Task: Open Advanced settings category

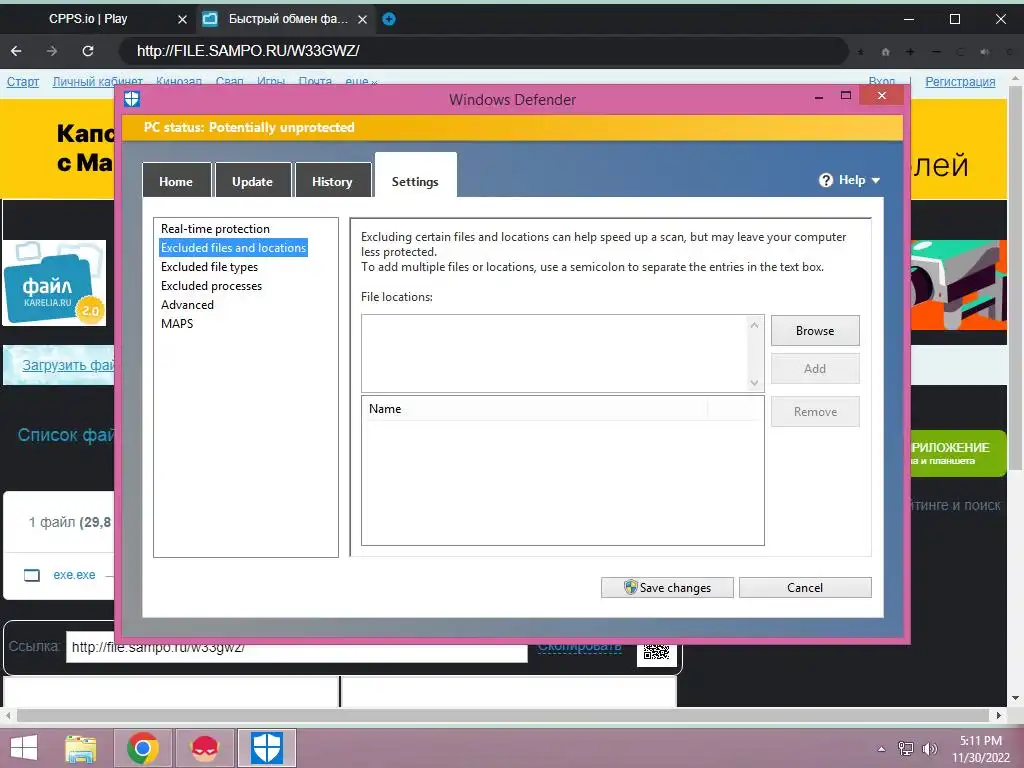Action: pos(187,304)
